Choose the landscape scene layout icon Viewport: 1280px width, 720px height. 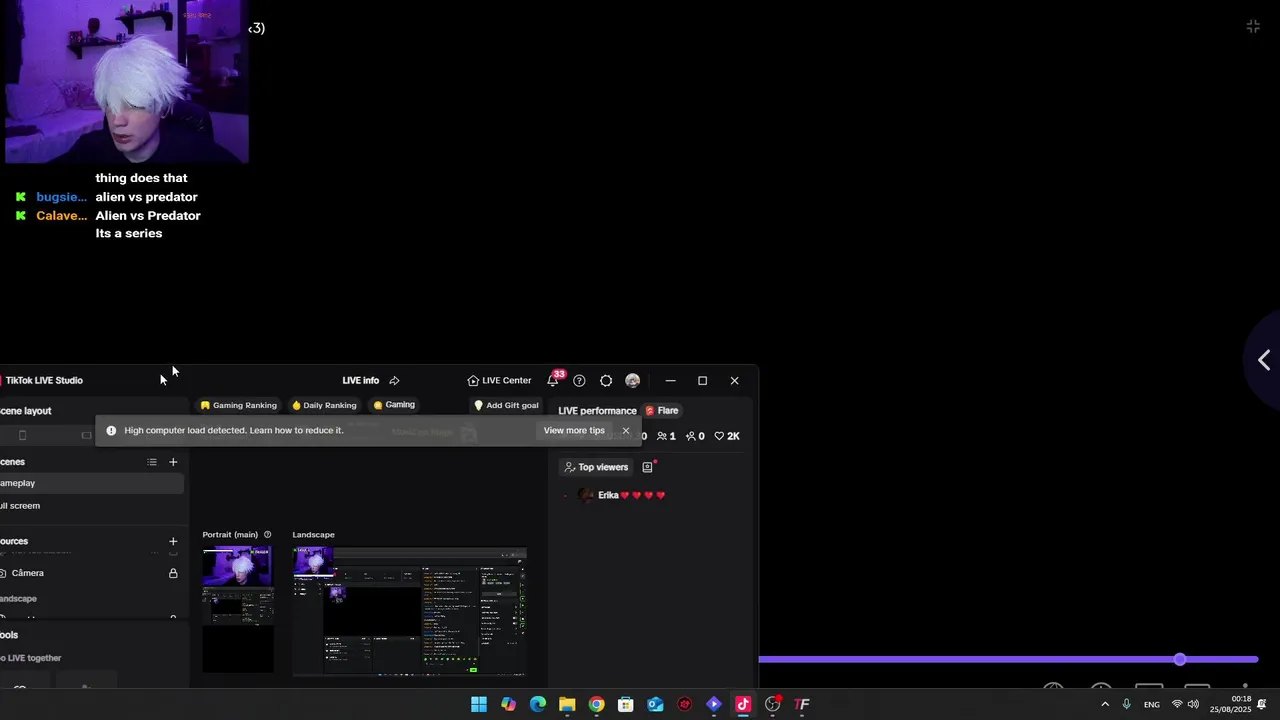(86, 435)
